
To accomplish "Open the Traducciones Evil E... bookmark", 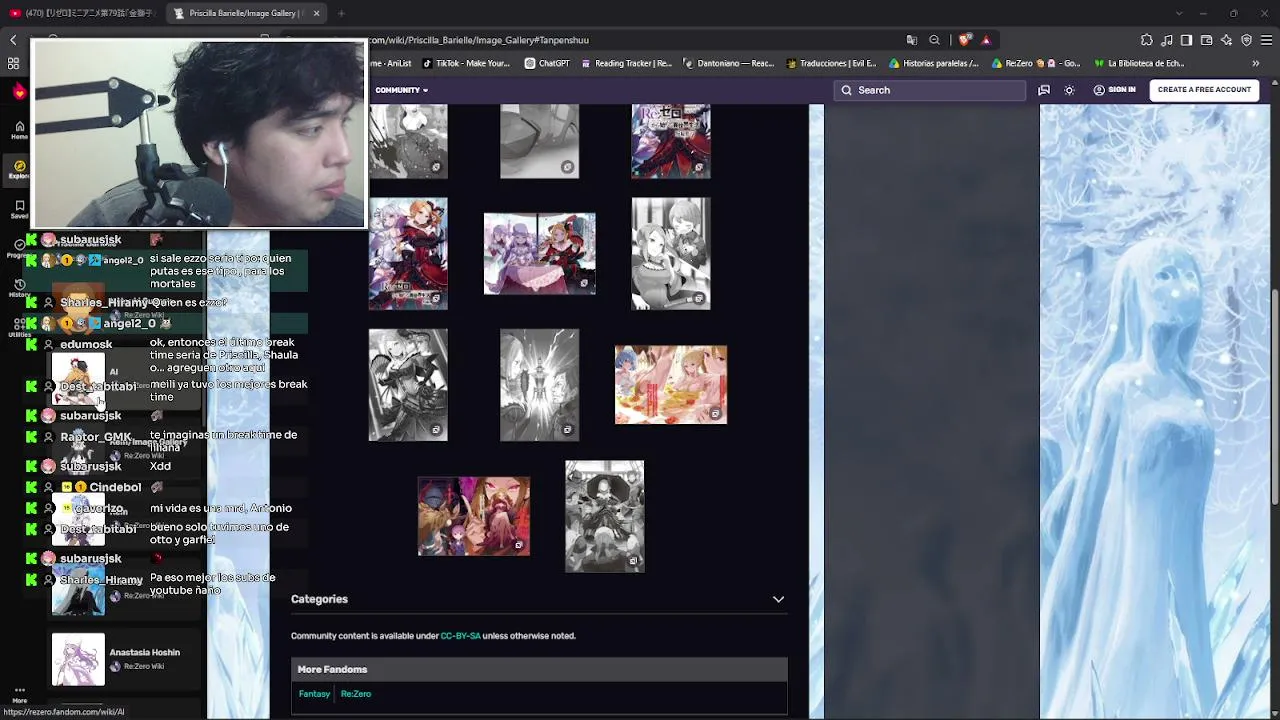I will coord(832,63).
